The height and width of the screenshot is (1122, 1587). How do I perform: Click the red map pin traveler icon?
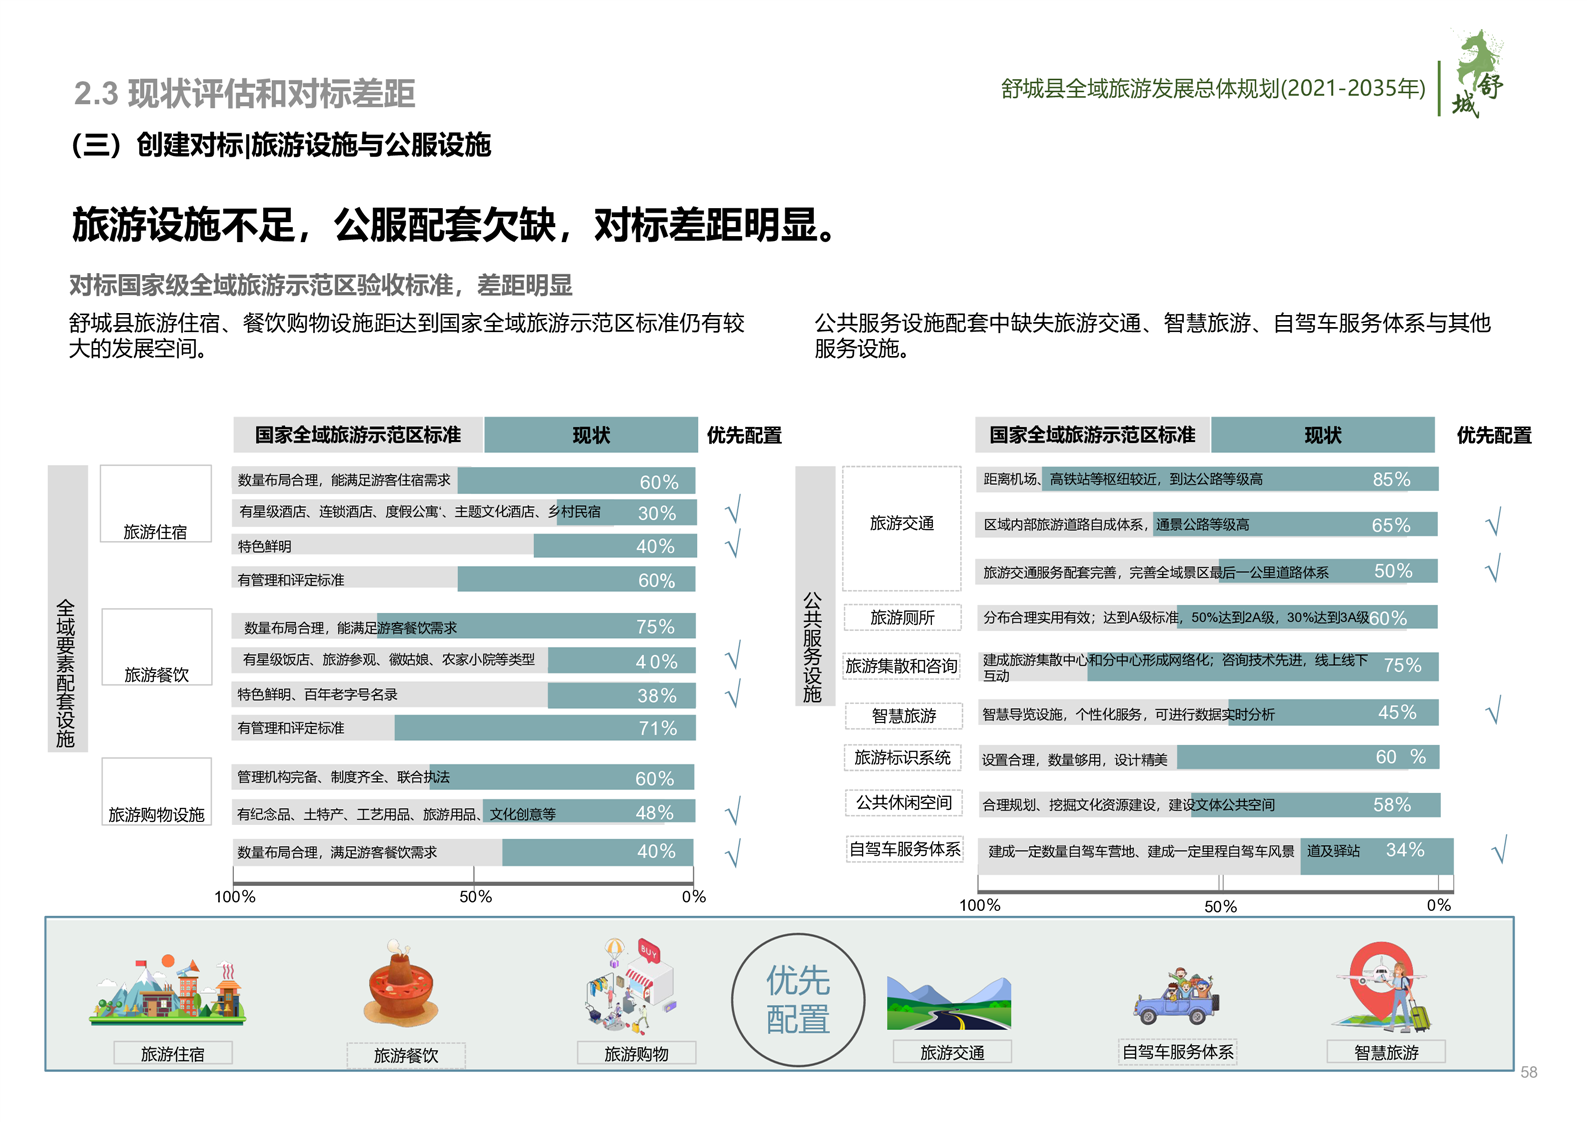click(1383, 987)
